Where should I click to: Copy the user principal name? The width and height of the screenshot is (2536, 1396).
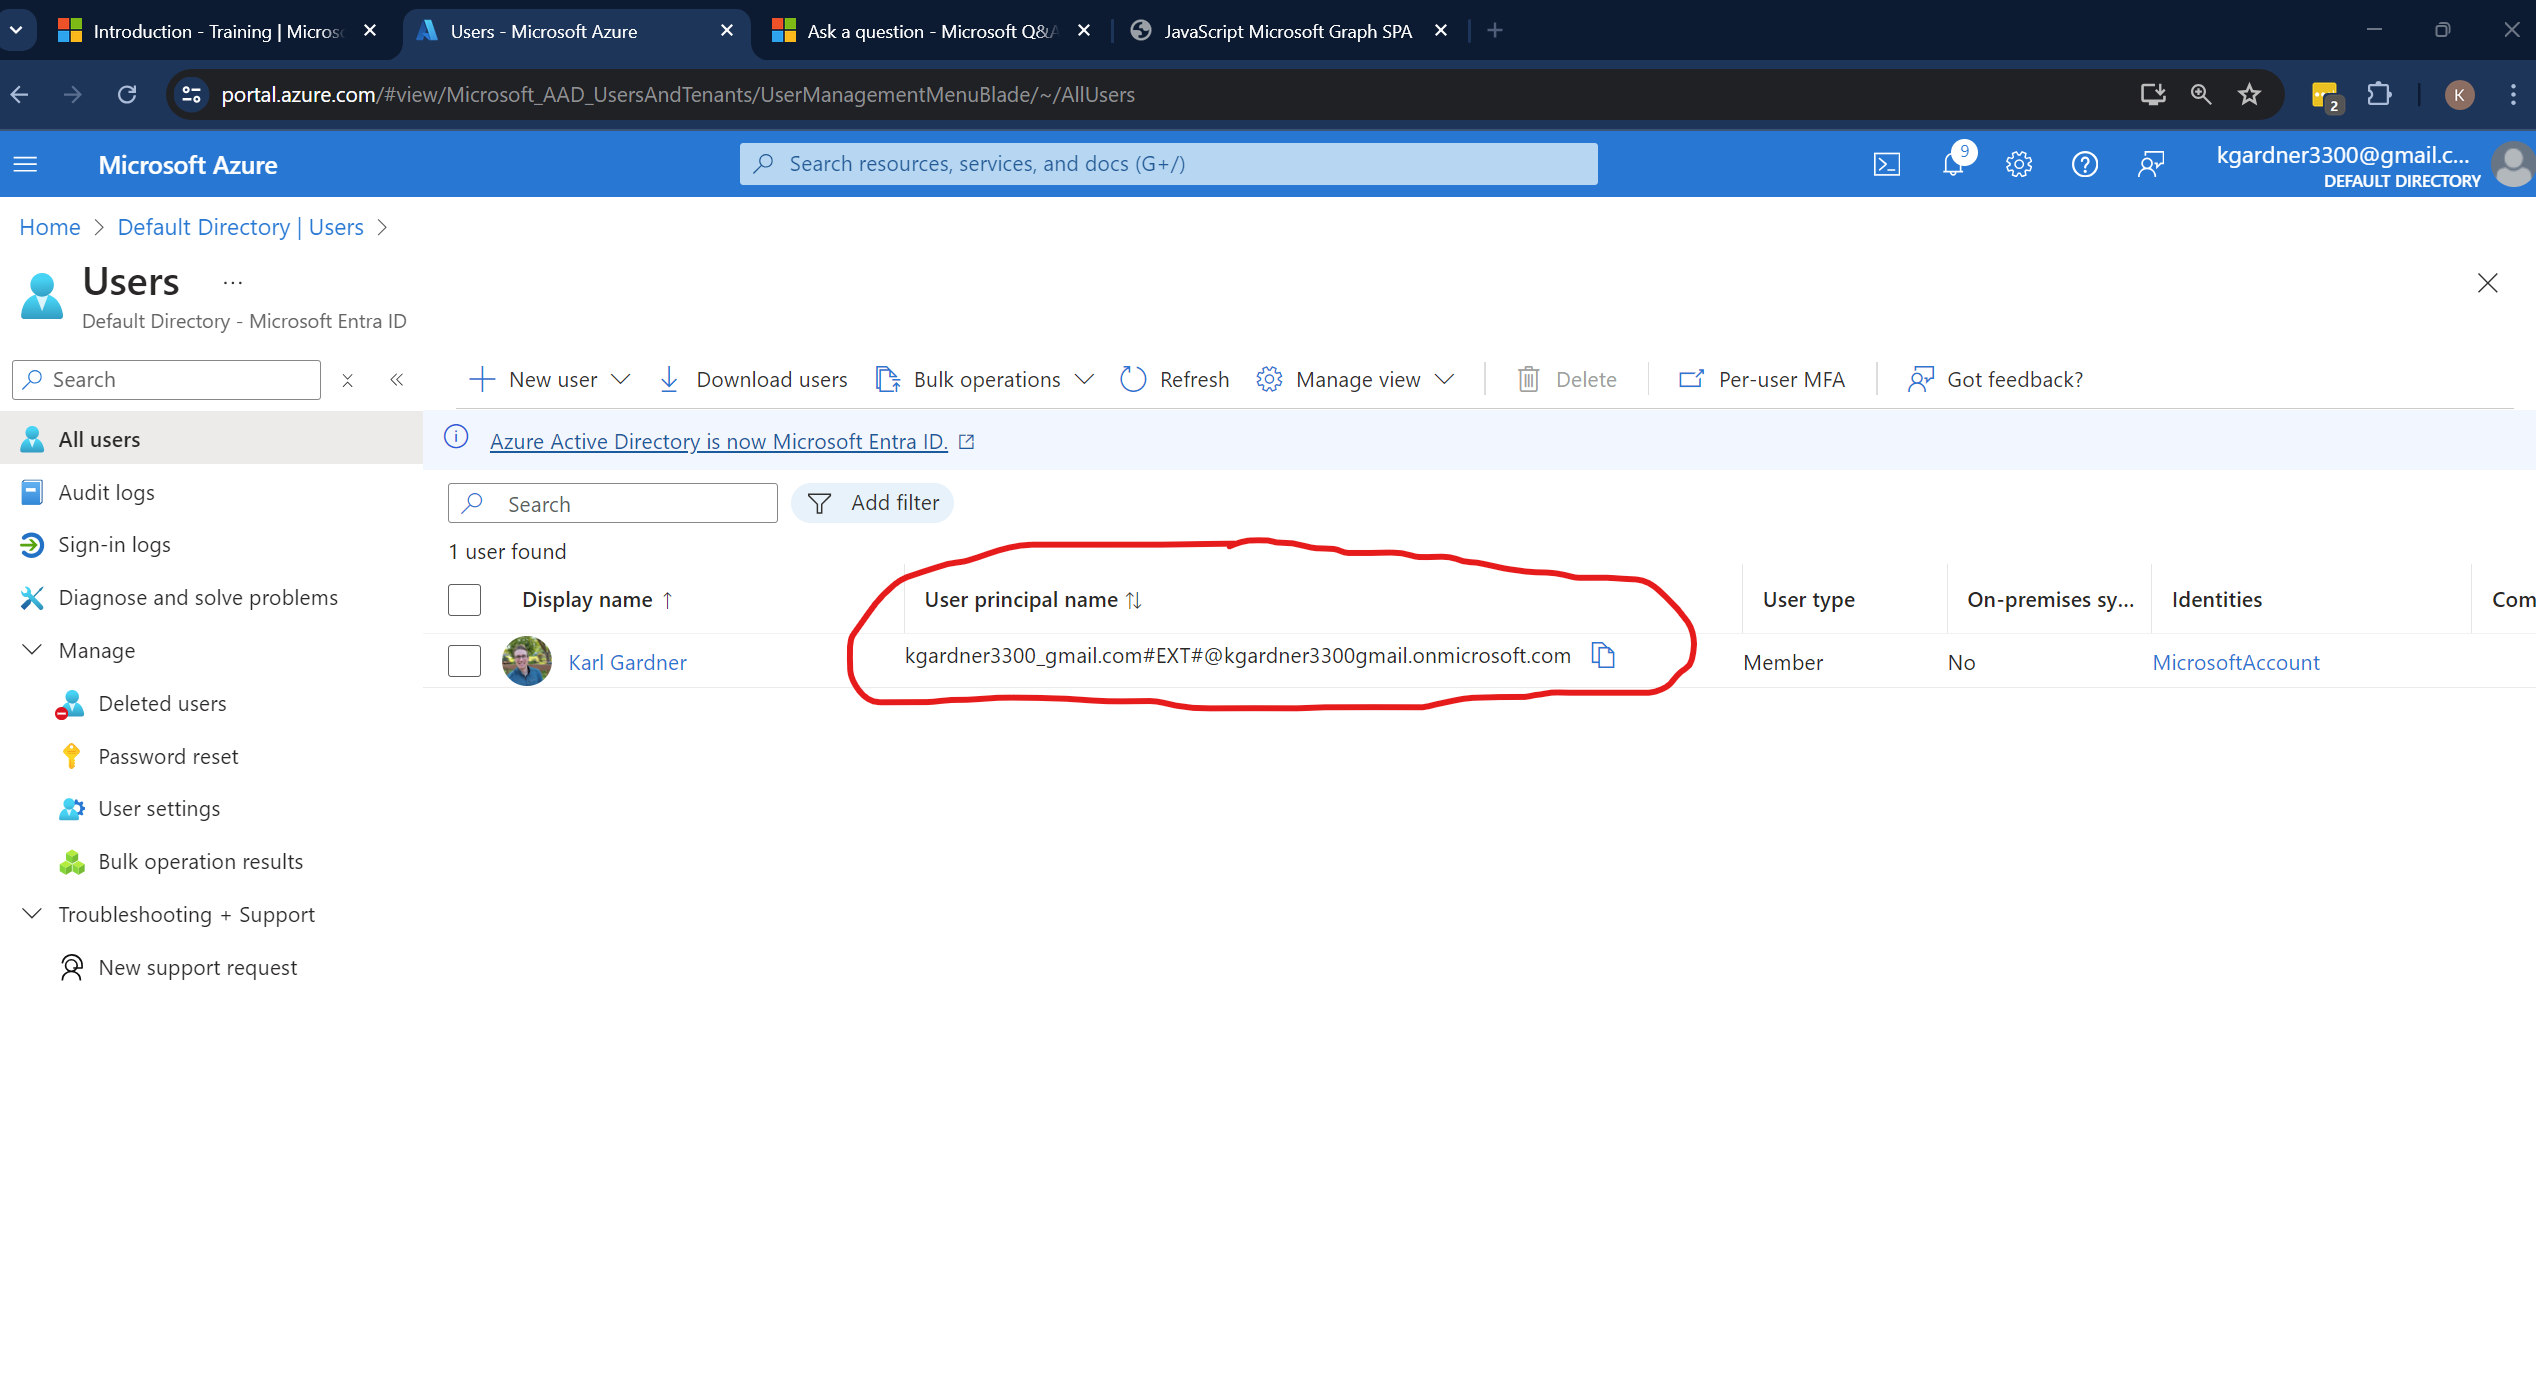(1603, 656)
